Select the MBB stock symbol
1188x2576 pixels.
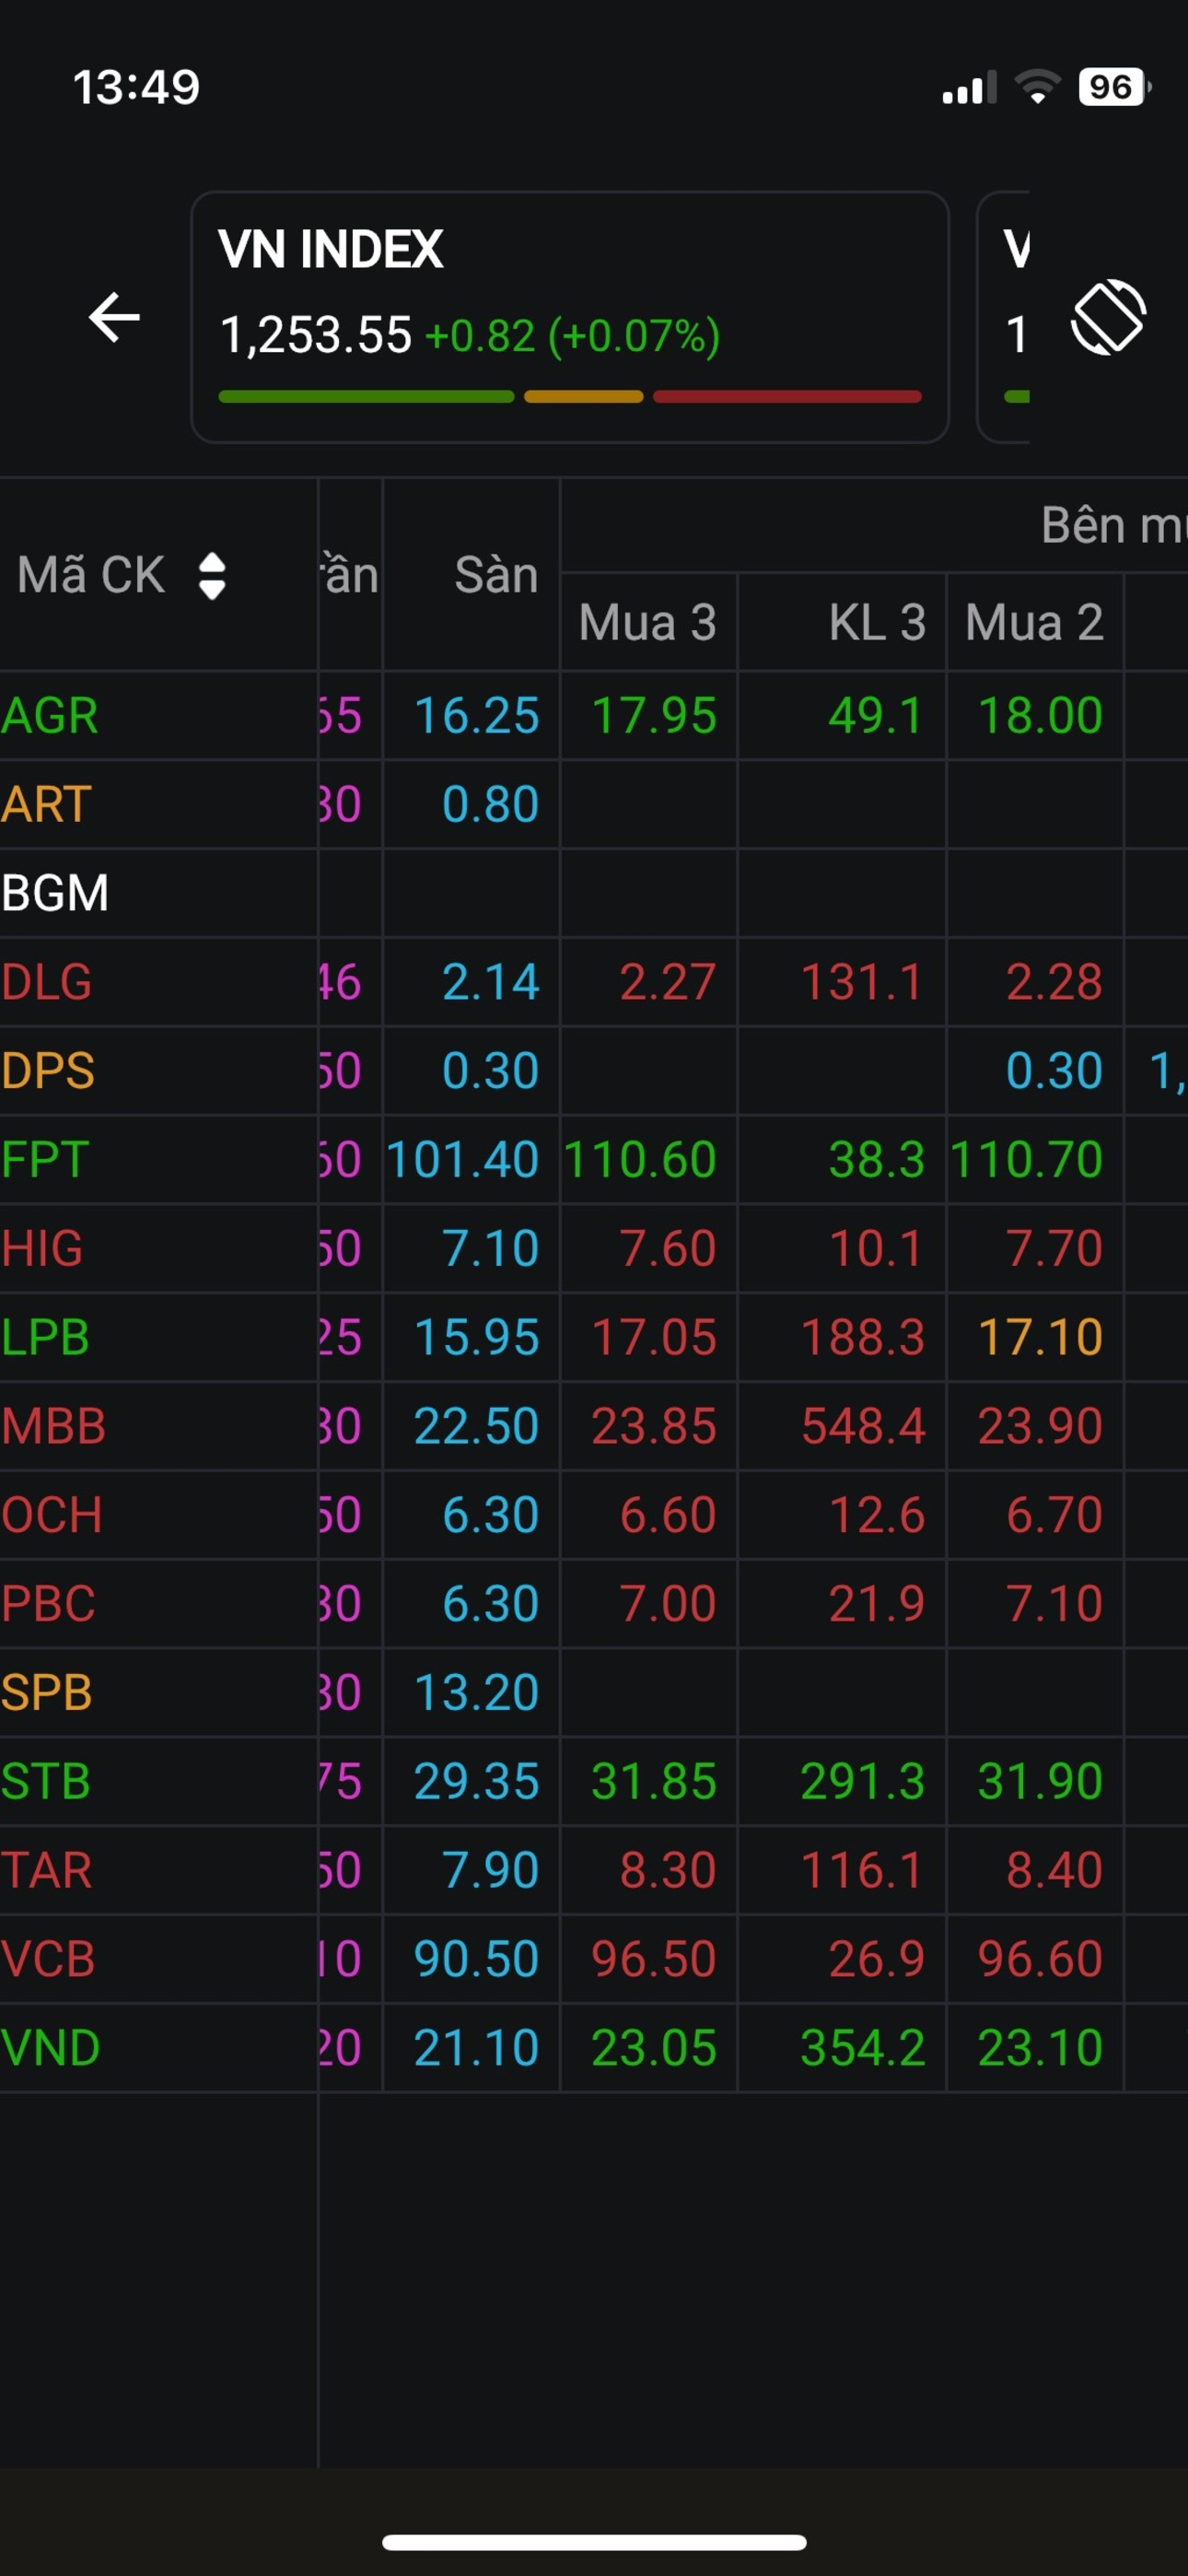pos(53,1426)
